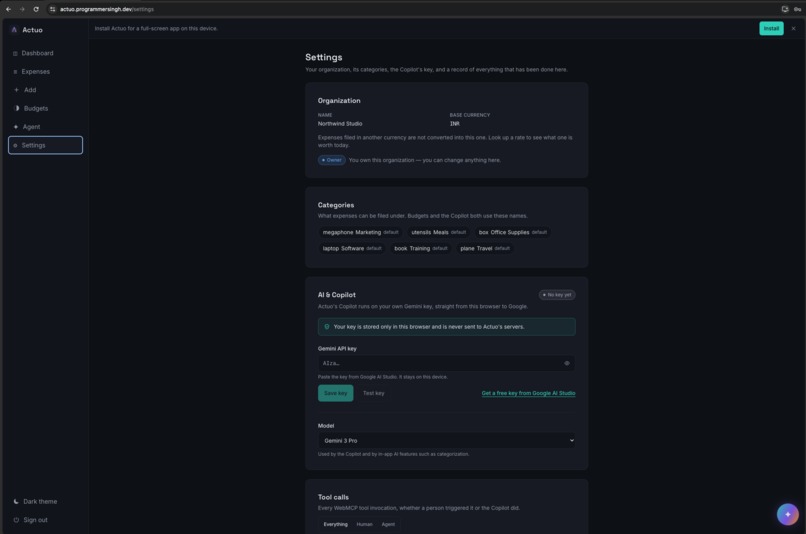806x534 pixels.
Task: Click the Settings gear icon
Action: 15,145
